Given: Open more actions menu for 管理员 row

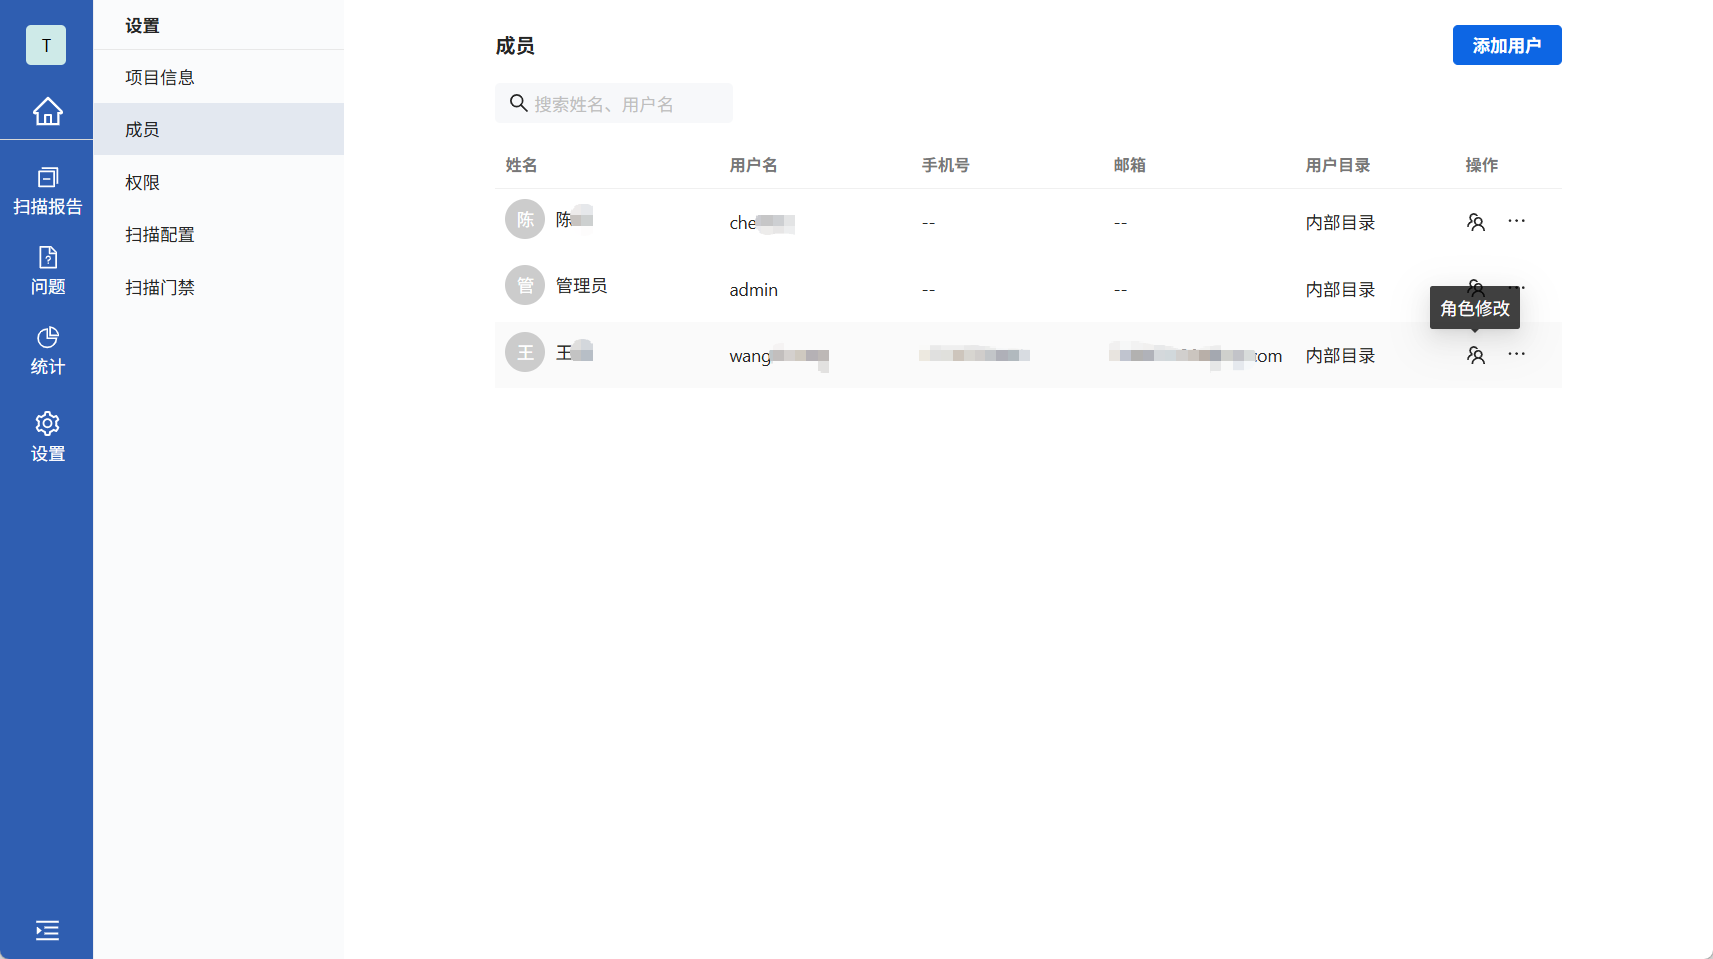Looking at the screenshot, I should [1517, 288].
